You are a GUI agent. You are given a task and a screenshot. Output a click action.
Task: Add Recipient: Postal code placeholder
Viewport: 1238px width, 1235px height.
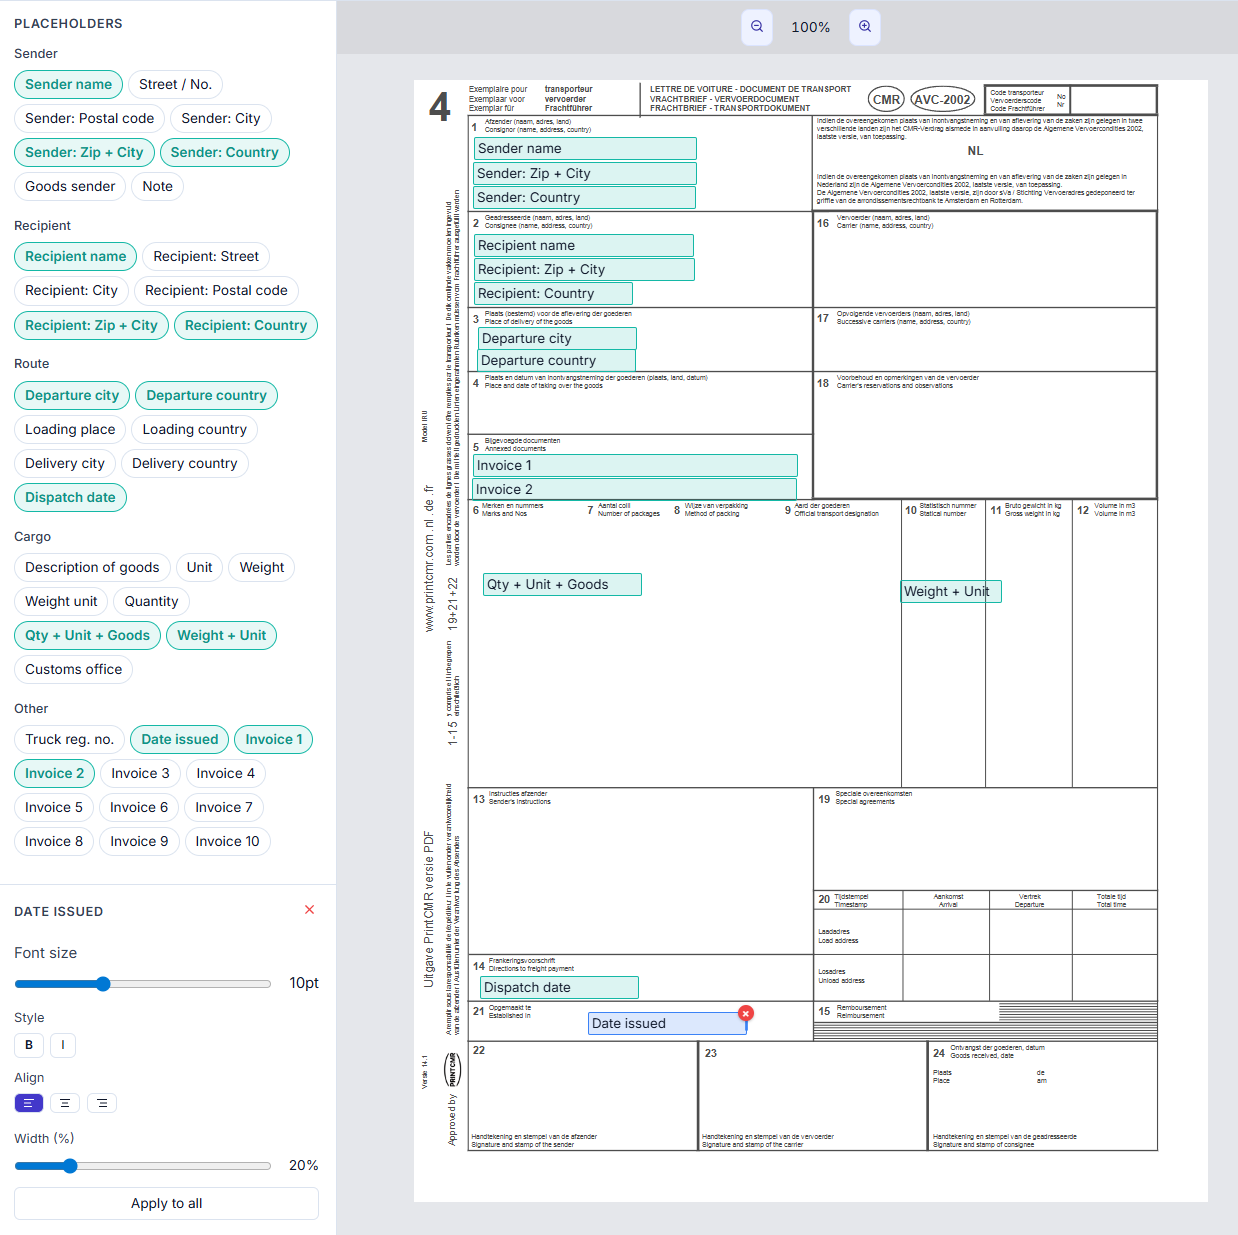[216, 290]
